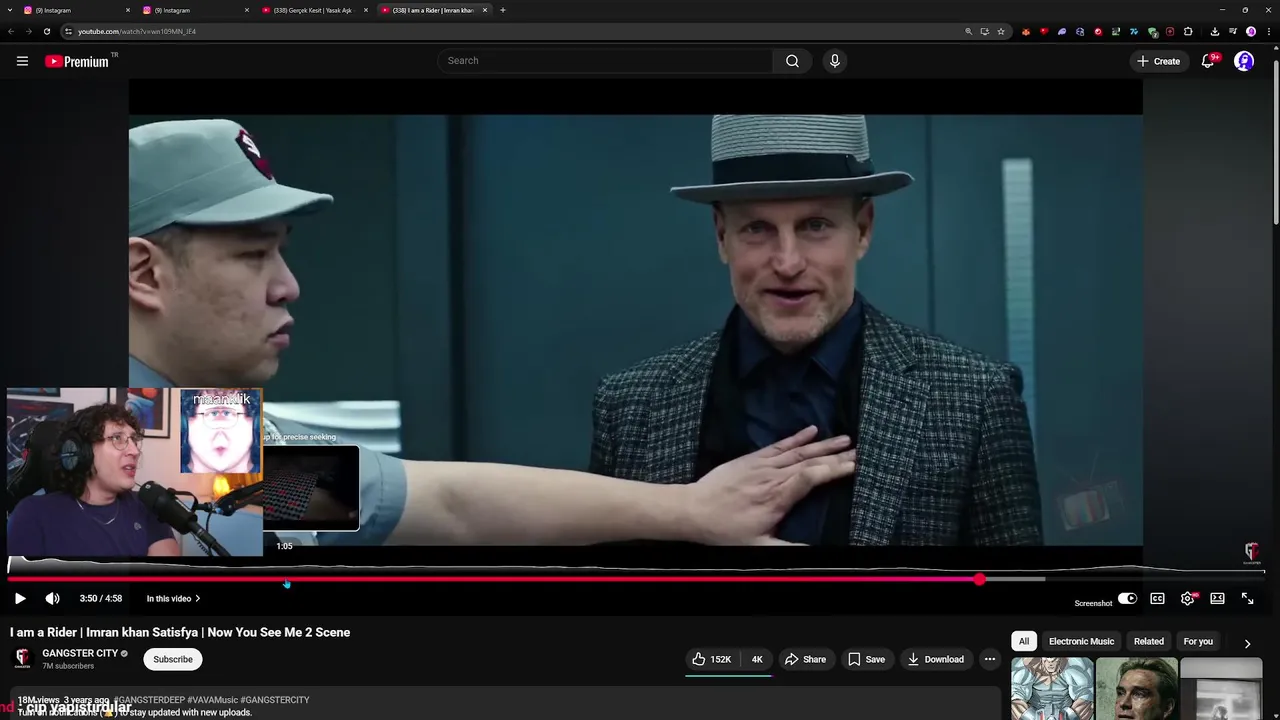Enter fullscreen mode
Screen dimensions: 1280x720
[x=1247, y=598]
